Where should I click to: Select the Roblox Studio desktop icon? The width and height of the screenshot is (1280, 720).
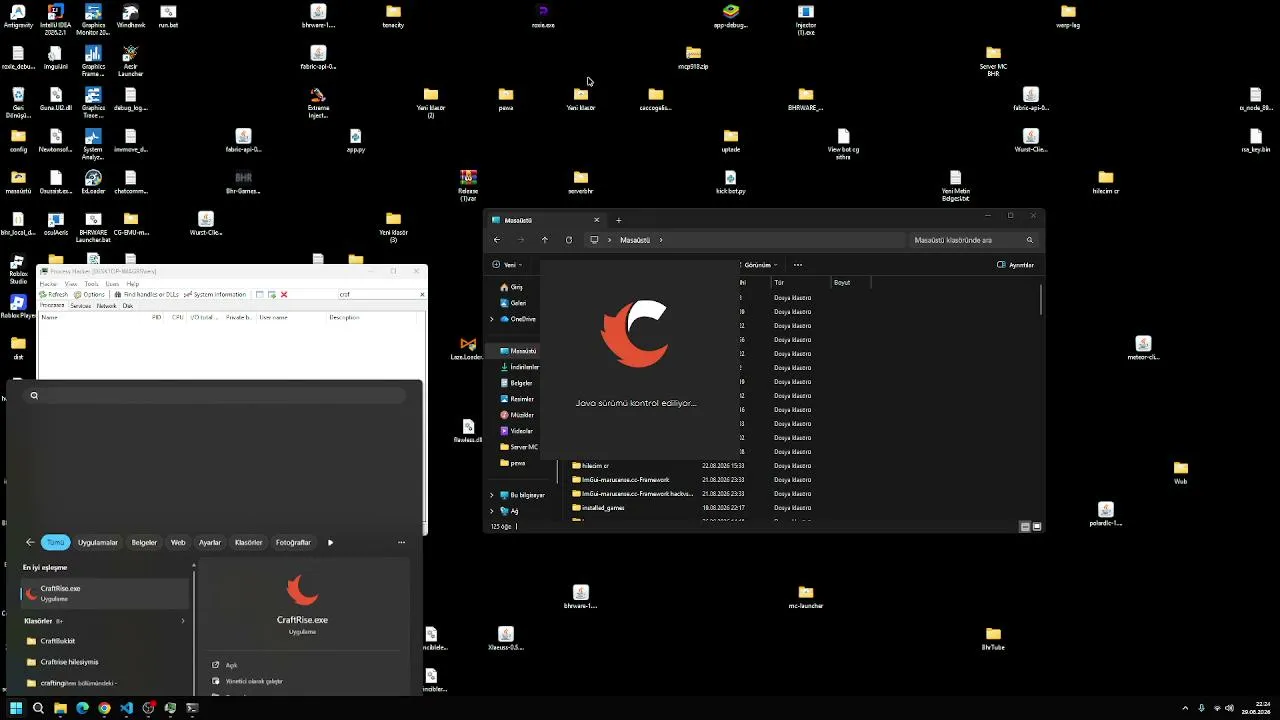(x=18, y=271)
